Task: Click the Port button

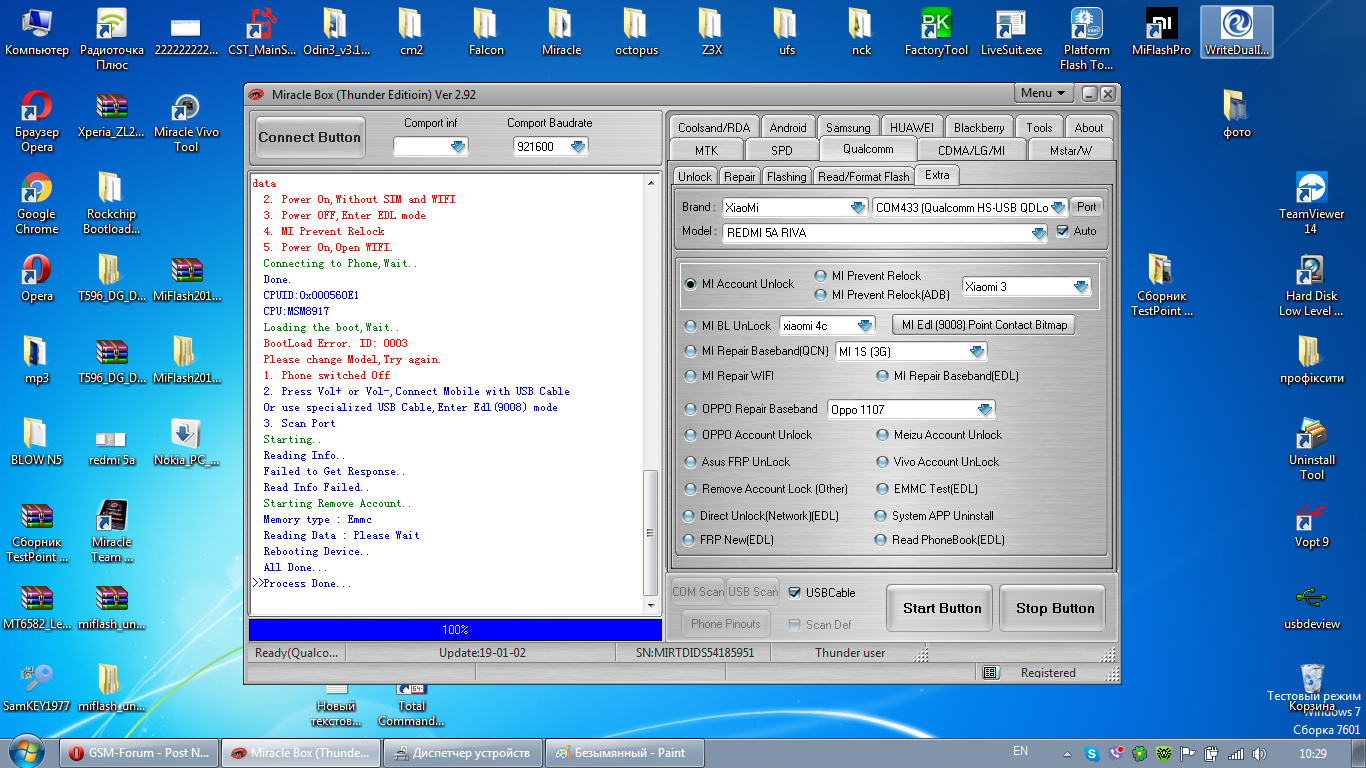Action: pyautogui.click(x=1086, y=207)
